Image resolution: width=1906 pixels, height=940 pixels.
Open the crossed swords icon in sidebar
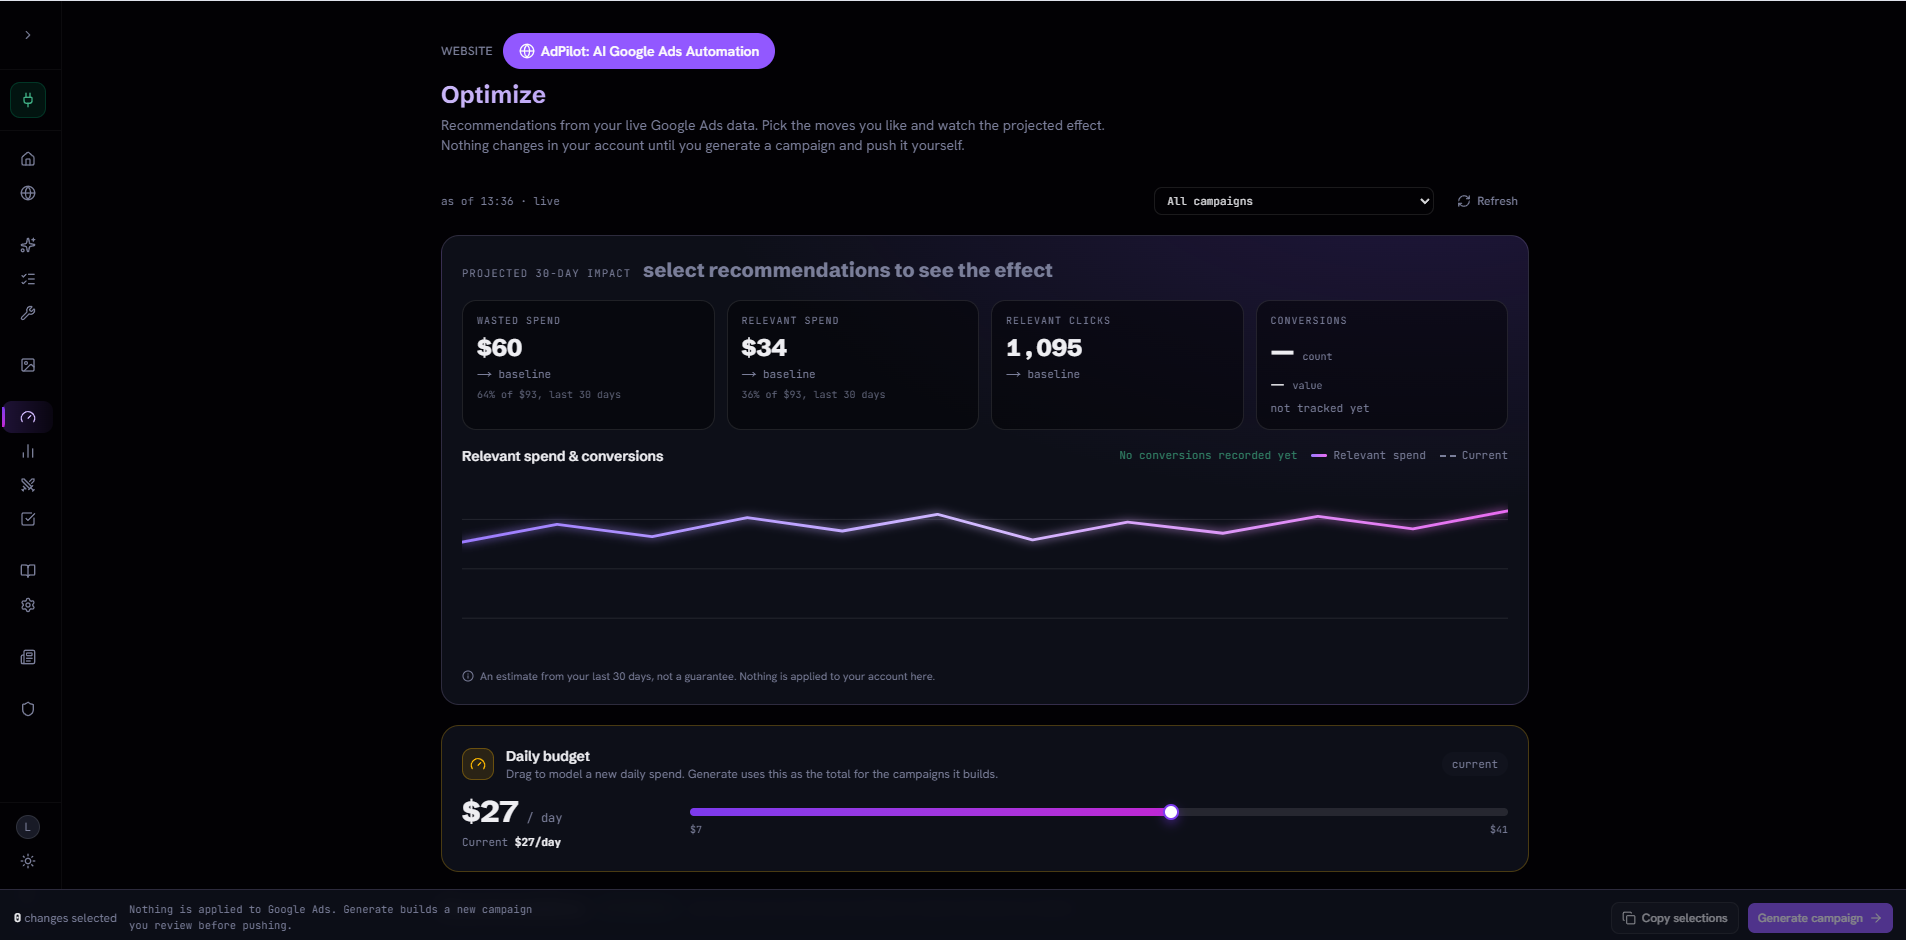pyautogui.click(x=28, y=485)
